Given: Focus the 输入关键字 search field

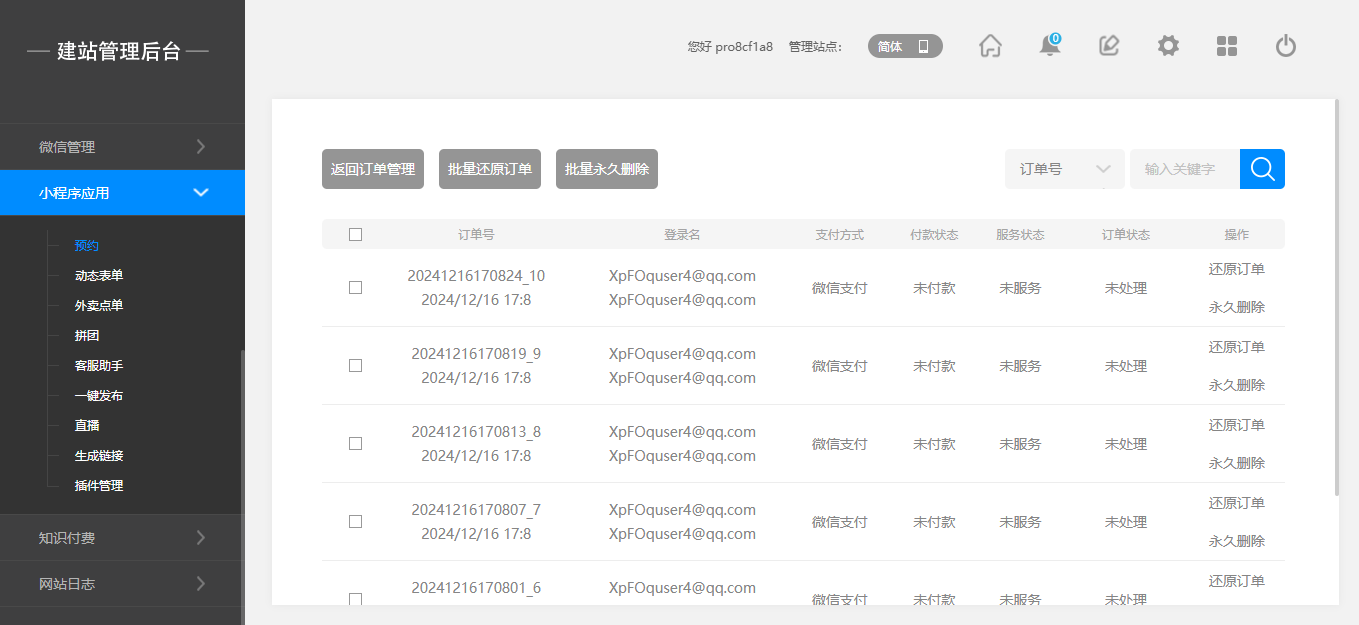Looking at the screenshot, I should [x=1184, y=169].
